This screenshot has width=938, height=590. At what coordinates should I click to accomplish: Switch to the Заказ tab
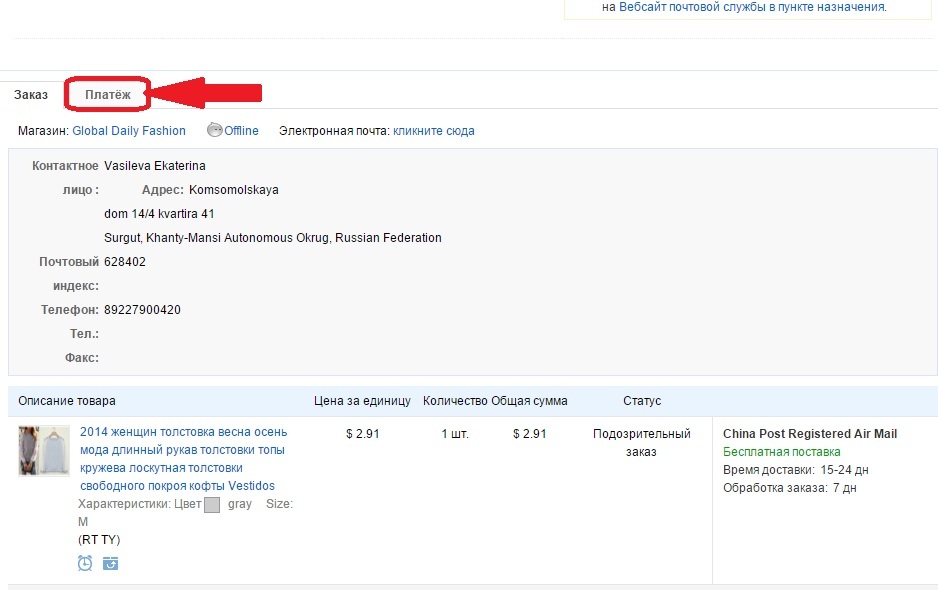(x=31, y=94)
